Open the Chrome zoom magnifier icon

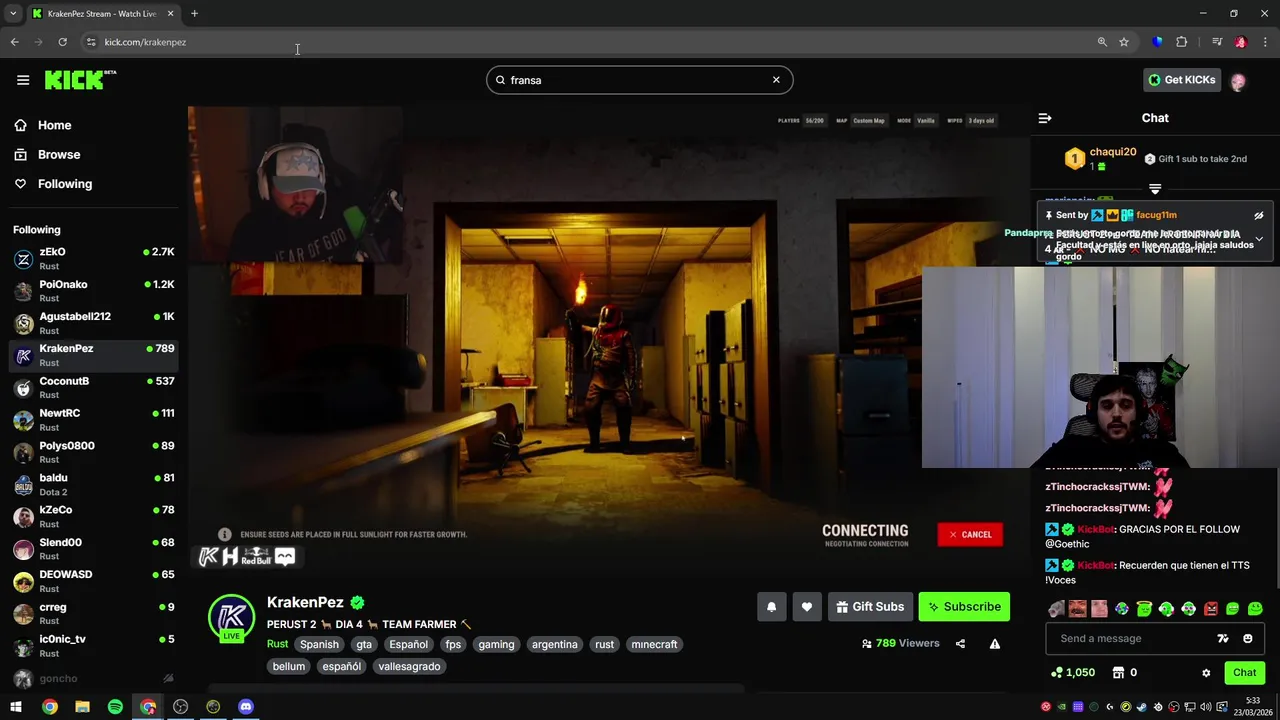click(1102, 42)
